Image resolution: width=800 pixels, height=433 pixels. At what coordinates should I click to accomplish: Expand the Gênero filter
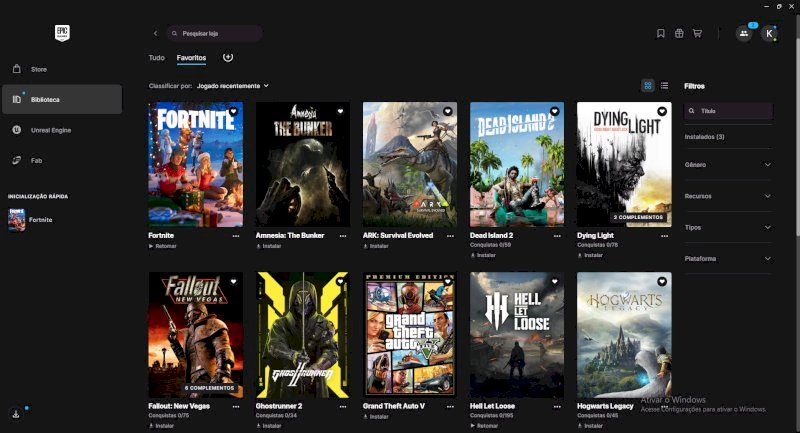[728, 165]
